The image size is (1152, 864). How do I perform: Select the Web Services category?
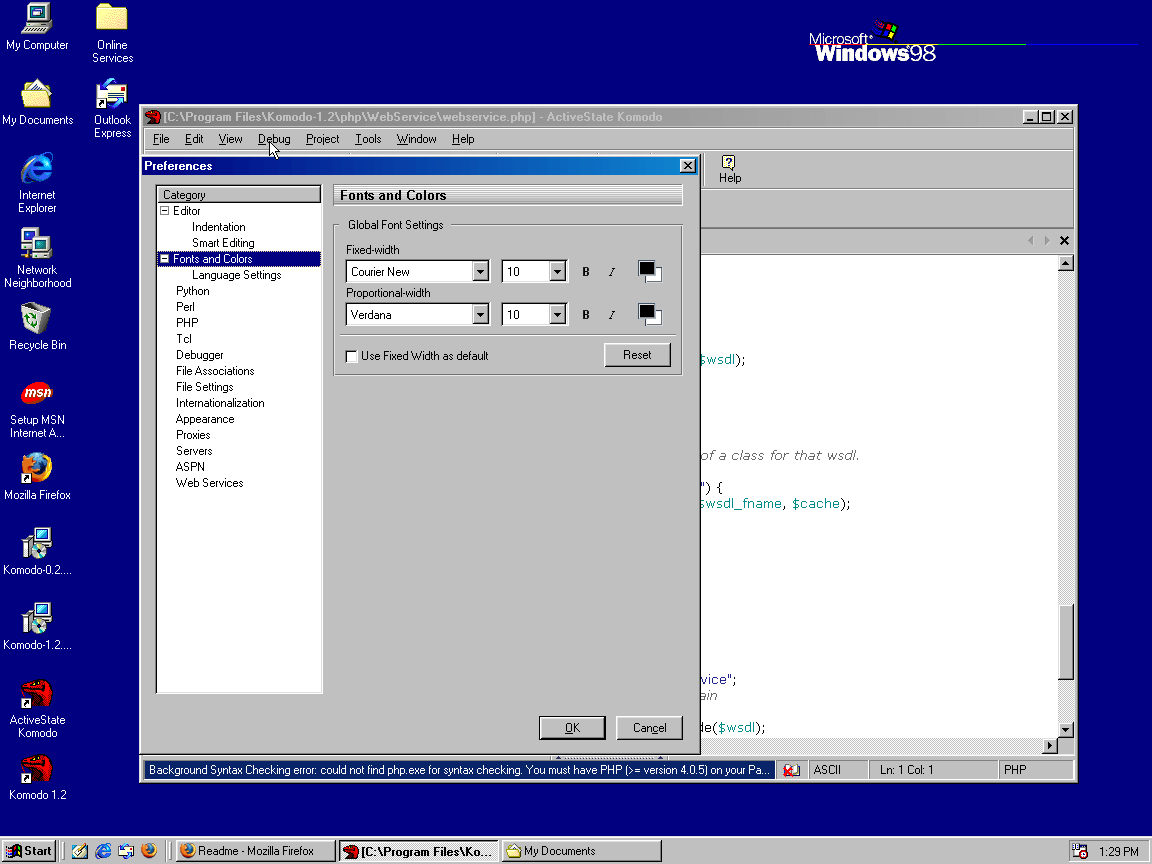(209, 483)
